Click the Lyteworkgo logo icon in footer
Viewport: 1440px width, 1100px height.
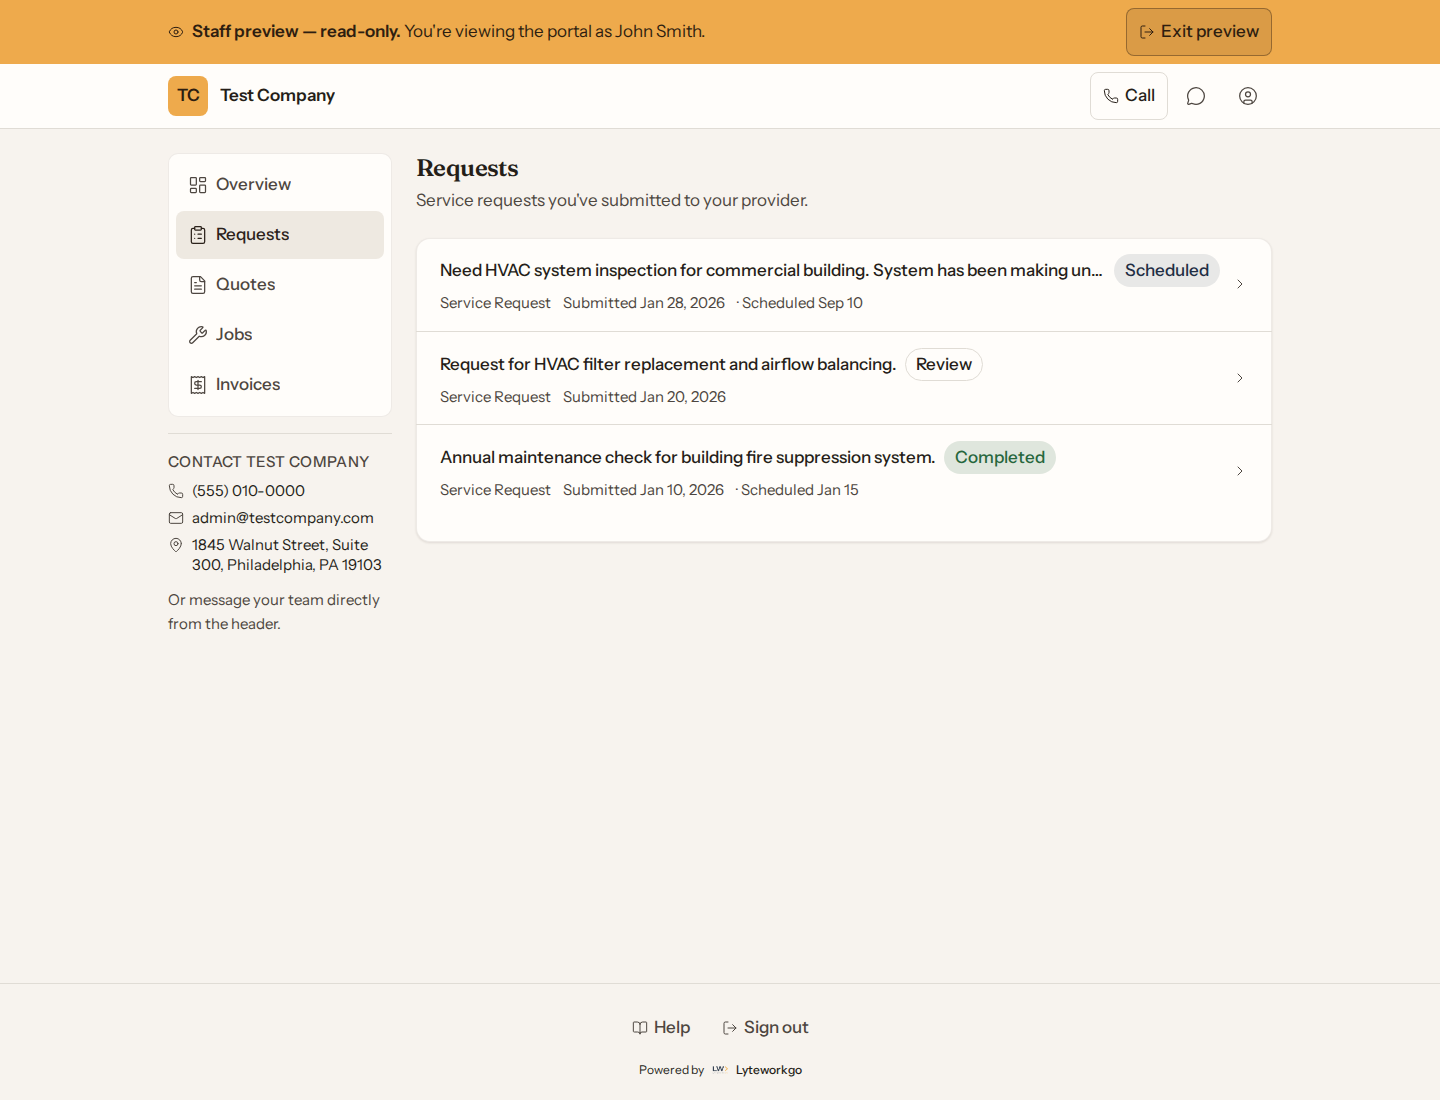(719, 1069)
